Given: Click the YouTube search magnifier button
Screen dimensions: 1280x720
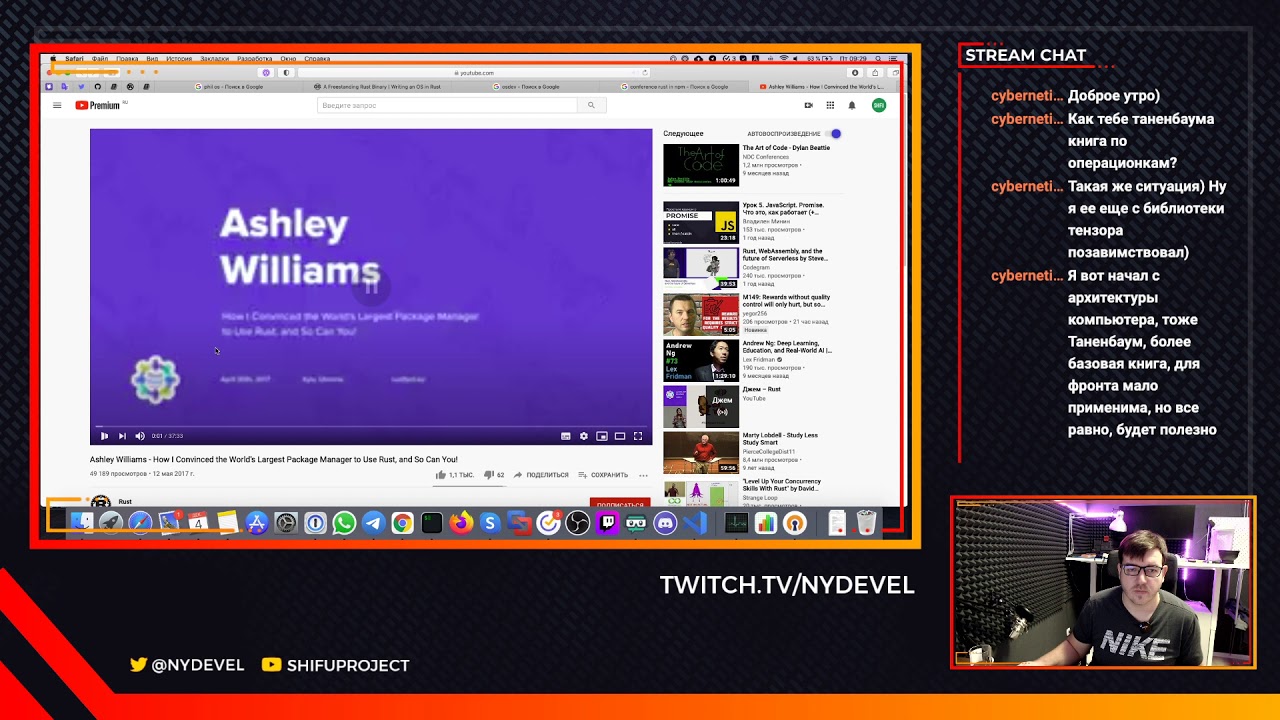Looking at the screenshot, I should [591, 105].
